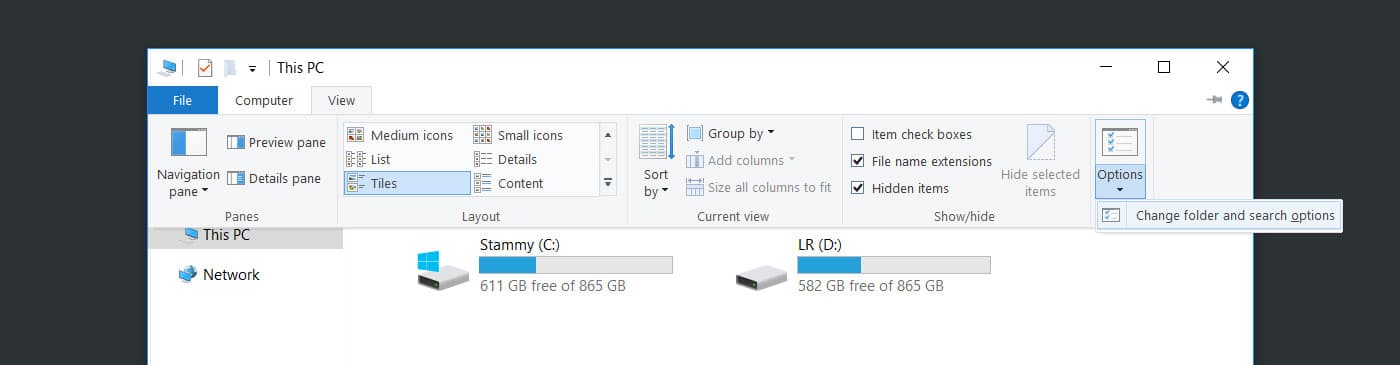This screenshot has width=1400, height=365.
Task: Open the File tab
Action: [182, 100]
